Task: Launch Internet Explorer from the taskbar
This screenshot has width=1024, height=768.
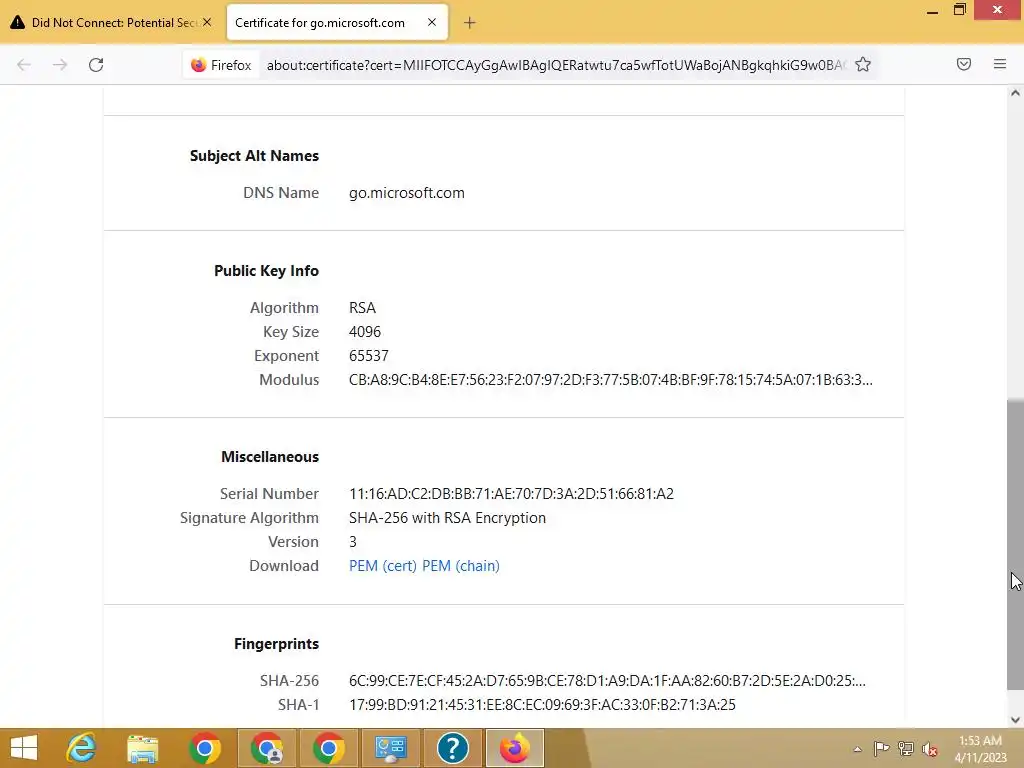Action: tap(82, 748)
